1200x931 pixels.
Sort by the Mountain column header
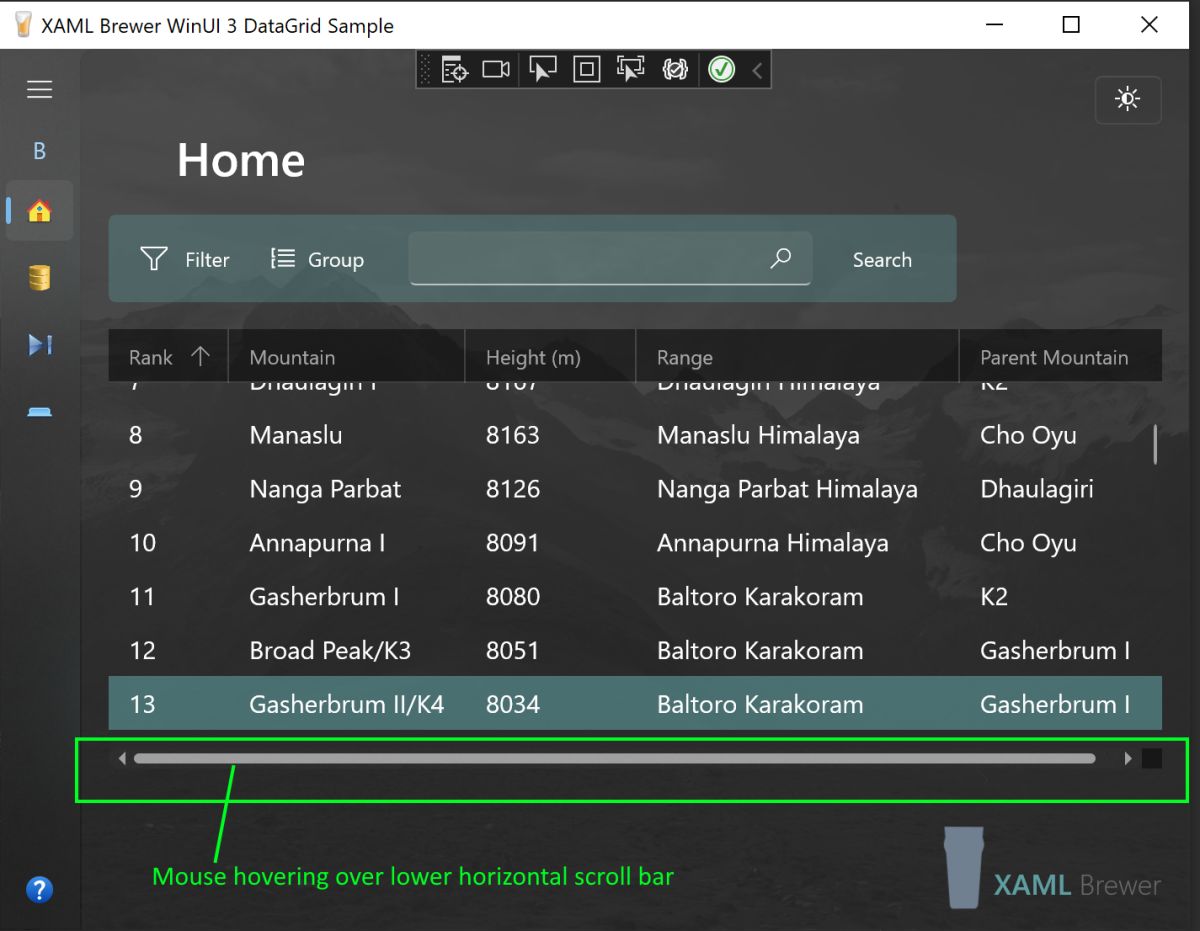click(x=347, y=357)
